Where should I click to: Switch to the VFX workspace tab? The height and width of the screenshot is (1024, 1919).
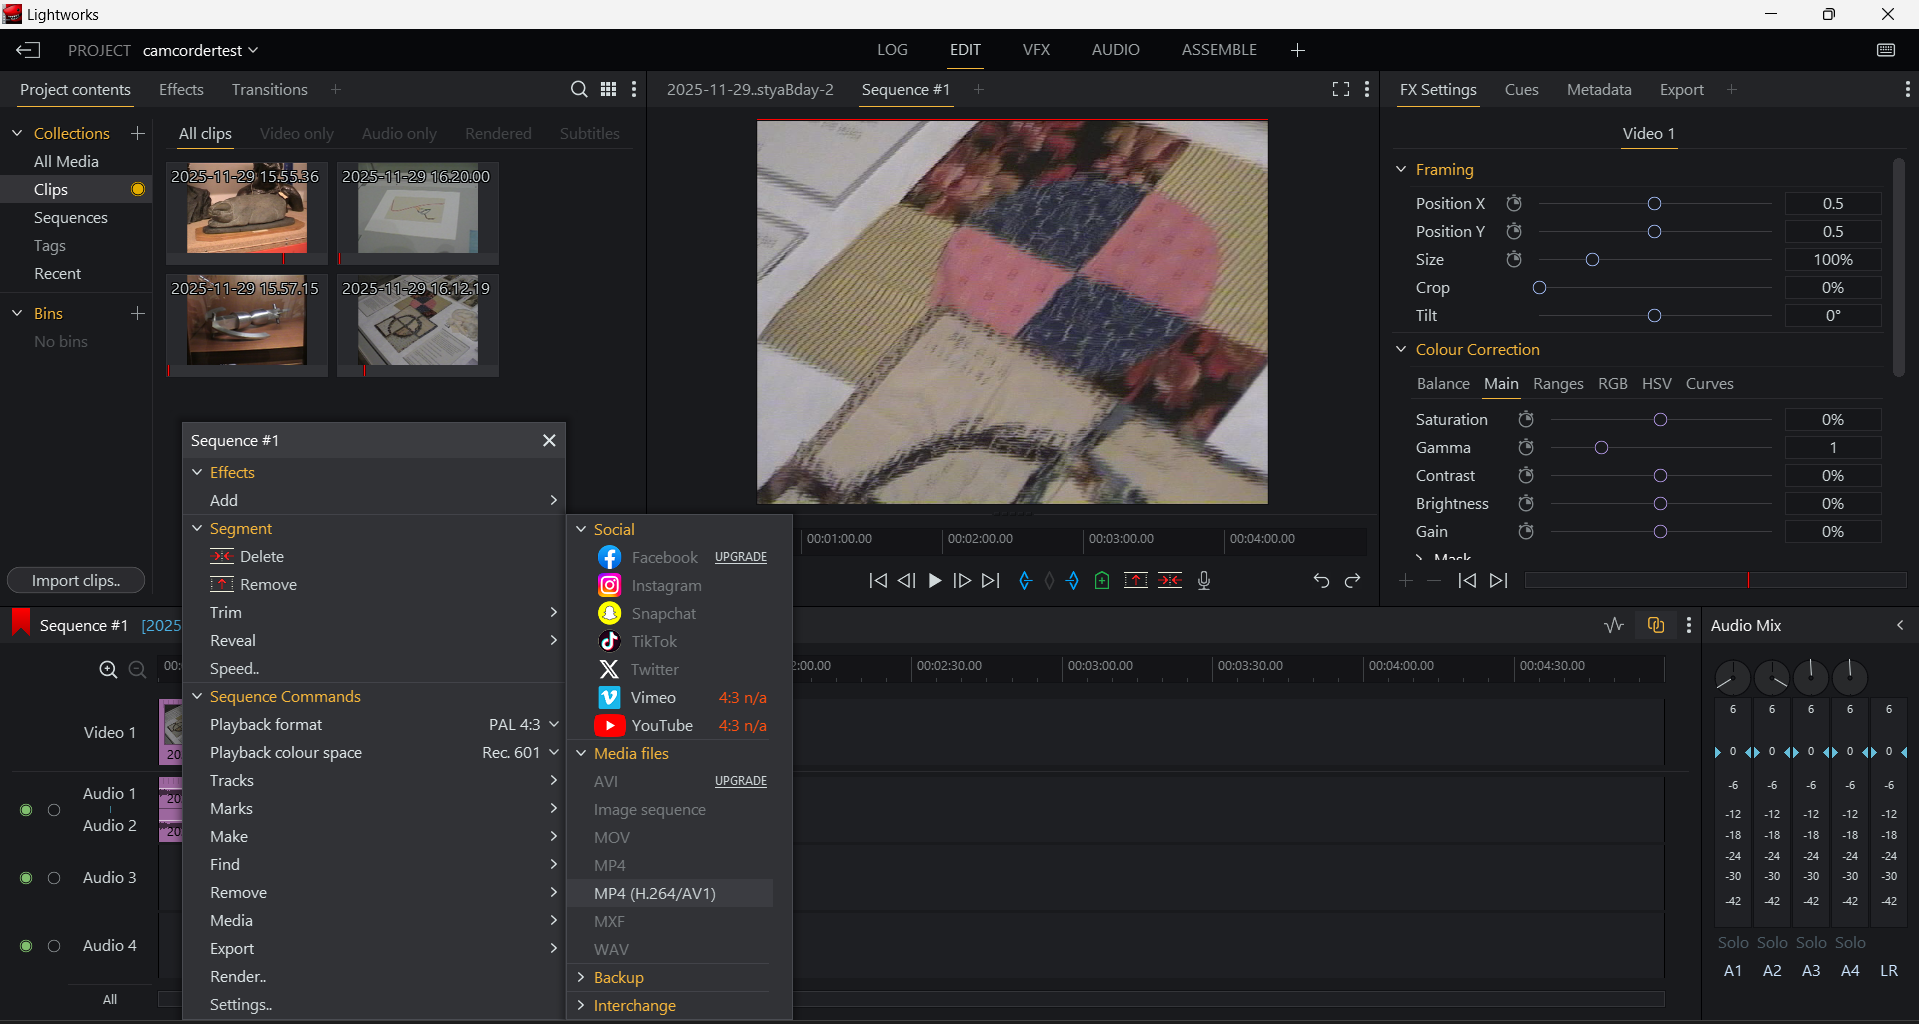pyautogui.click(x=1036, y=50)
